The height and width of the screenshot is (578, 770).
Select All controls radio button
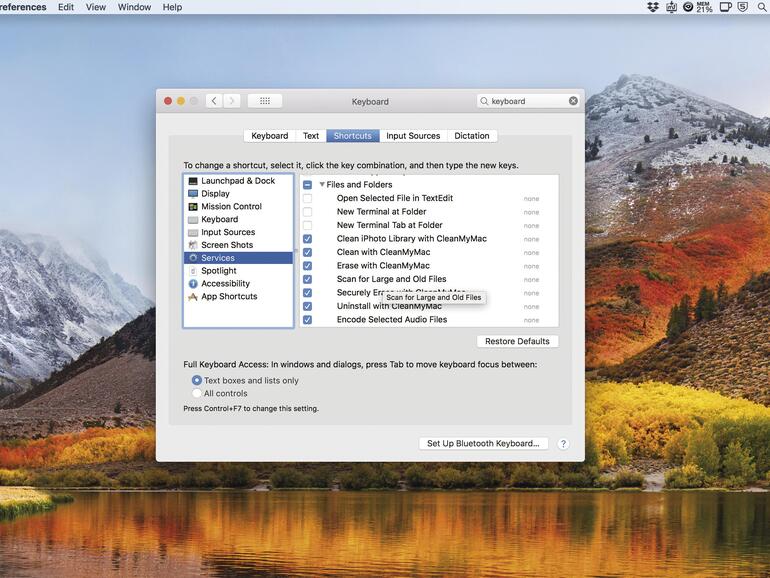196,393
